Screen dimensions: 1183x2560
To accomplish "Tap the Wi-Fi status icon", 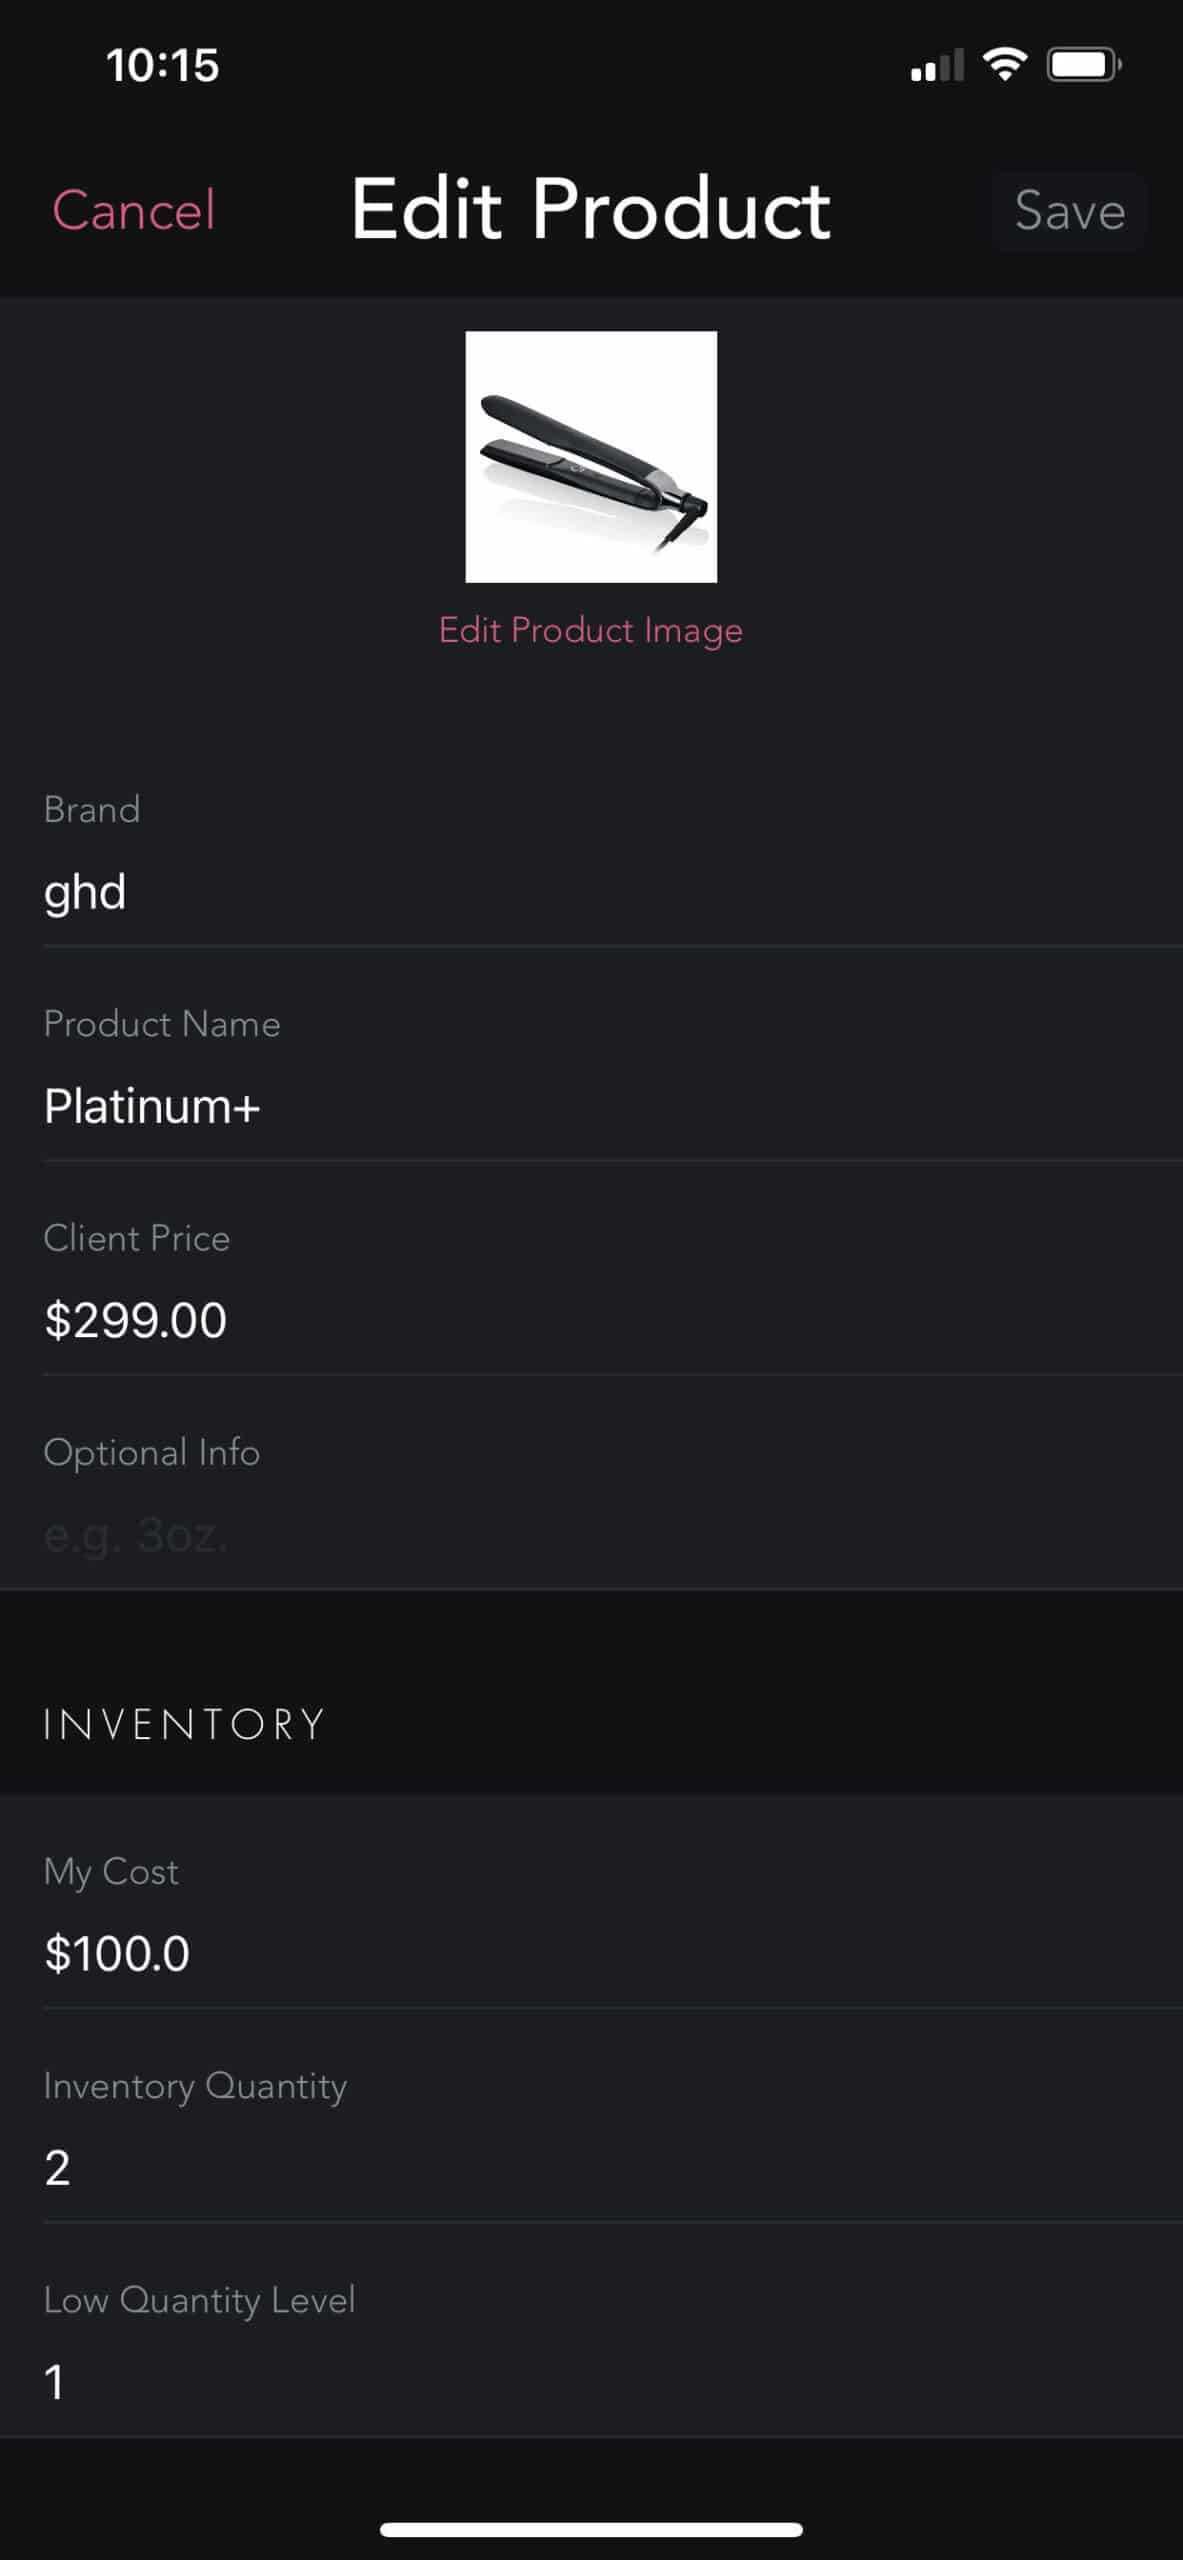I will click(x=1004, y=65).
